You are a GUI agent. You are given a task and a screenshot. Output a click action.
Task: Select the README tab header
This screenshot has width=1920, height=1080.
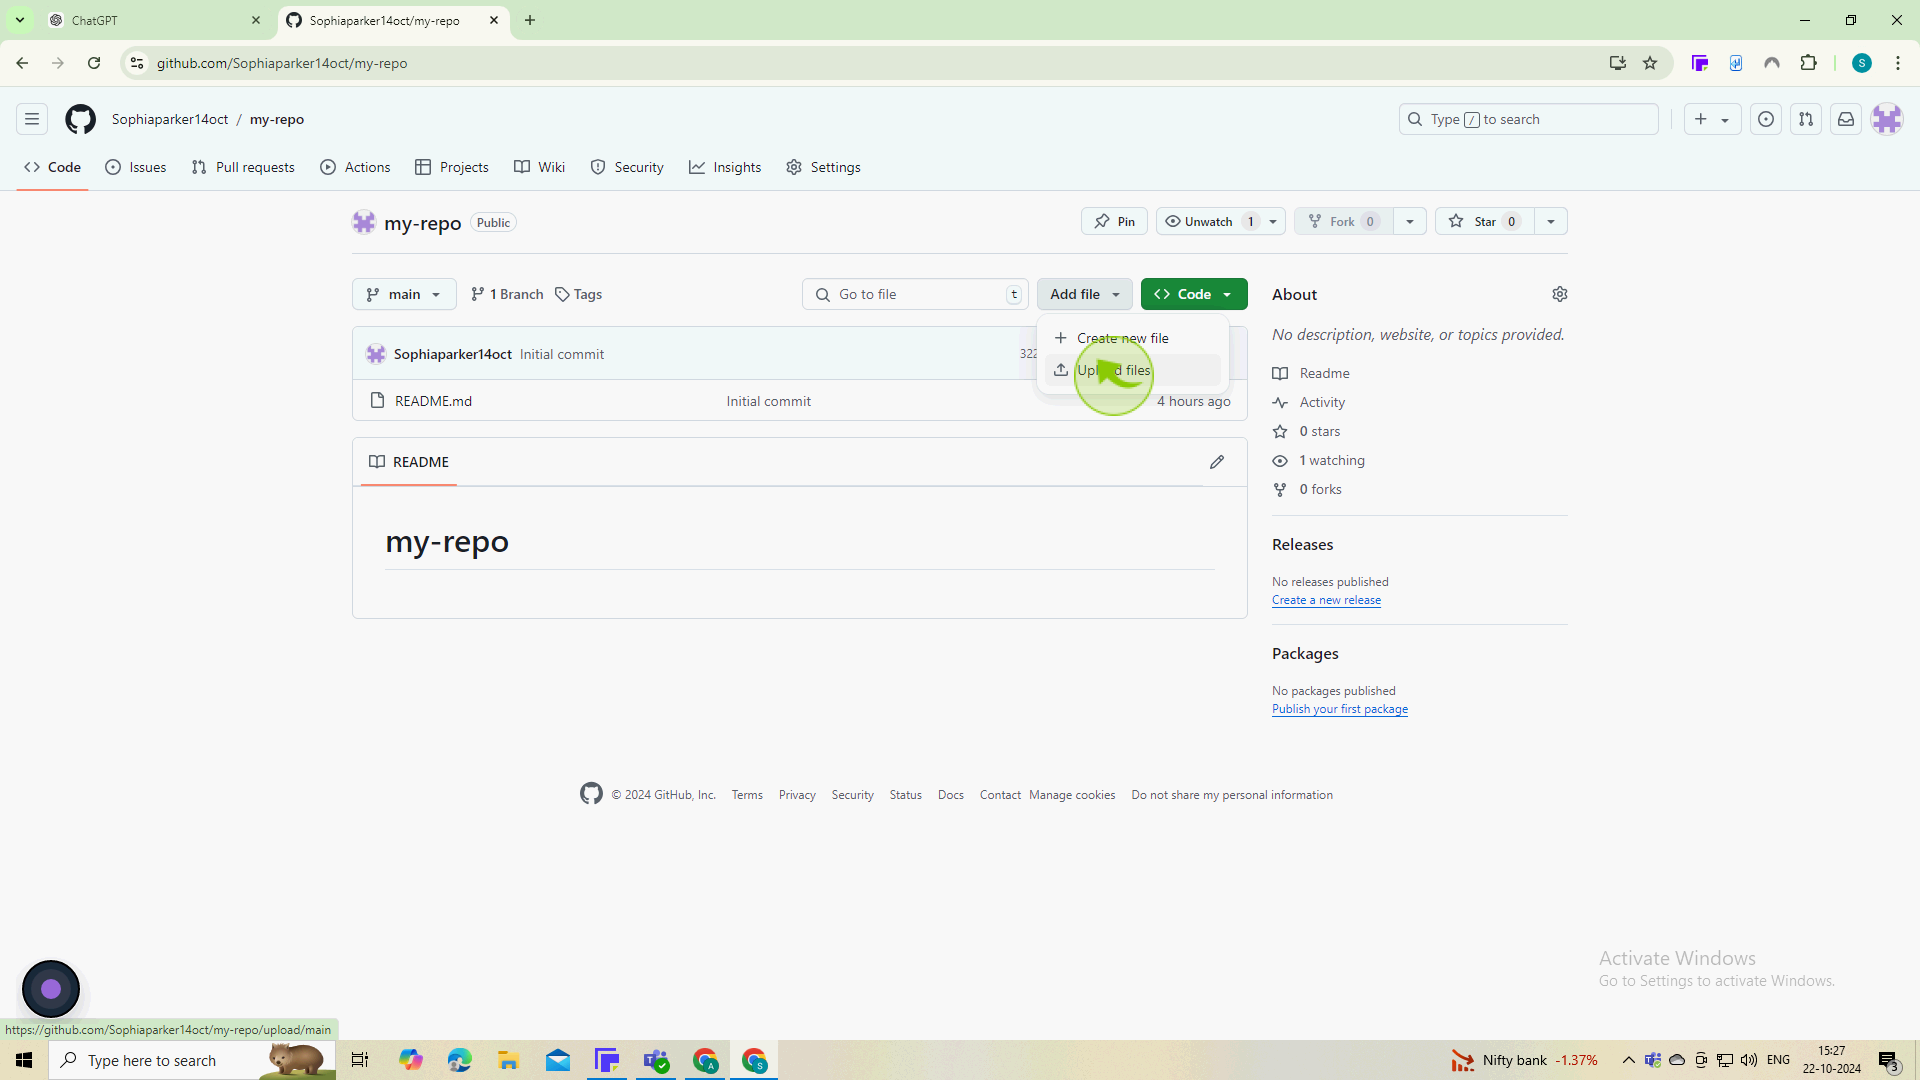[409, 462]
